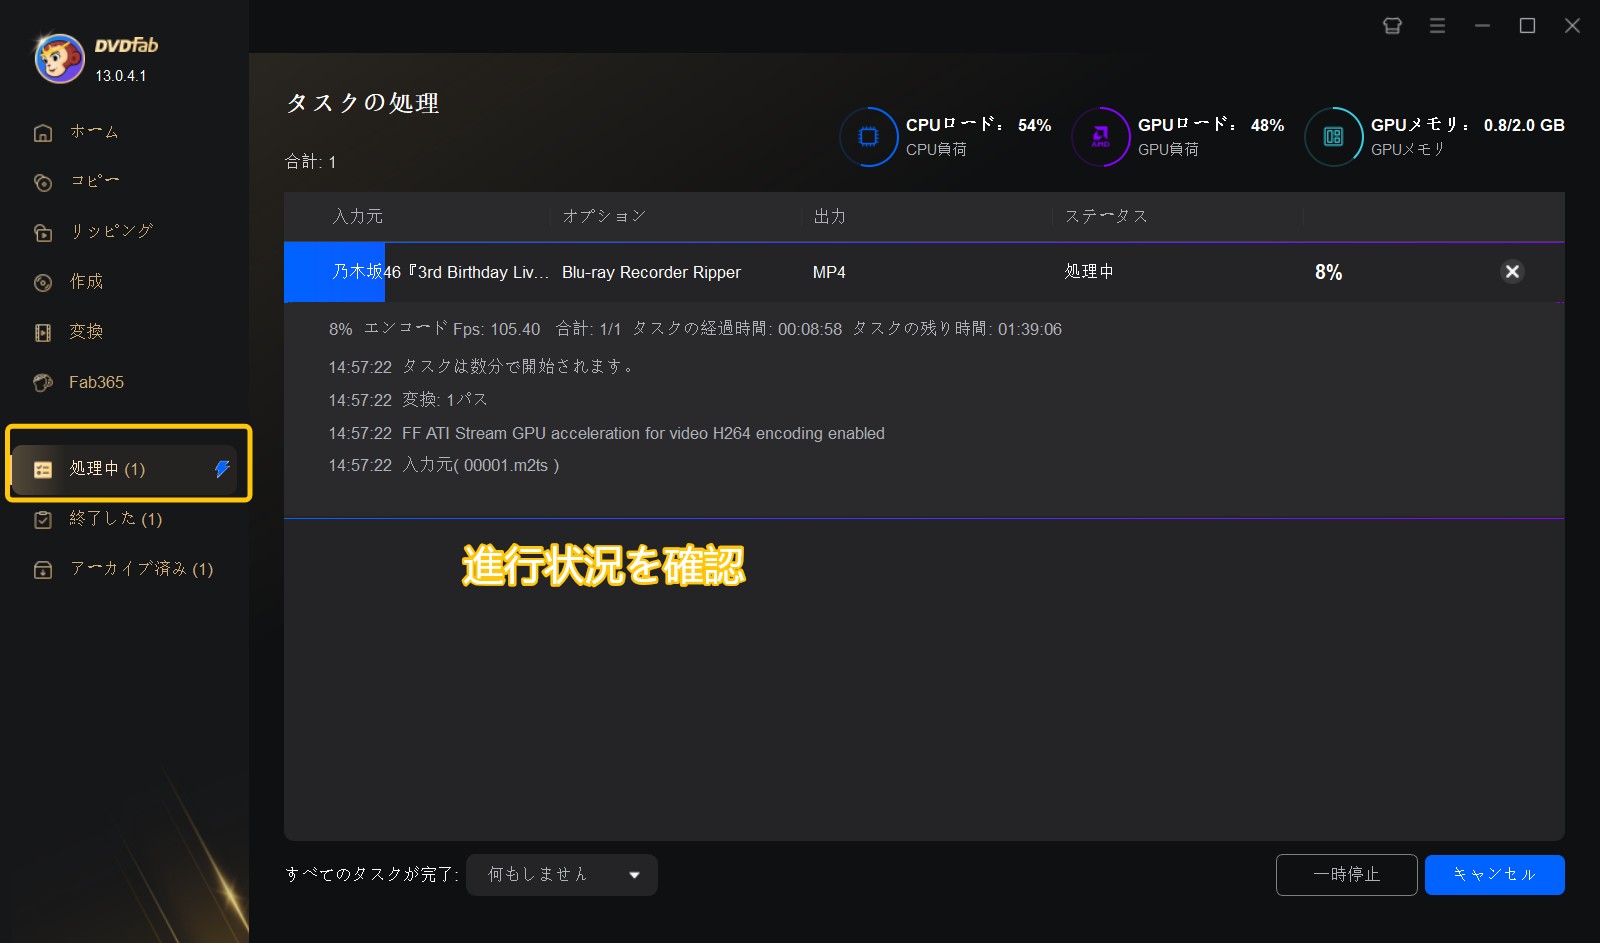Open the 何もしません completion action dropdown
The height and width of the screenshot is (943, 1600).
tap(562, 875)
